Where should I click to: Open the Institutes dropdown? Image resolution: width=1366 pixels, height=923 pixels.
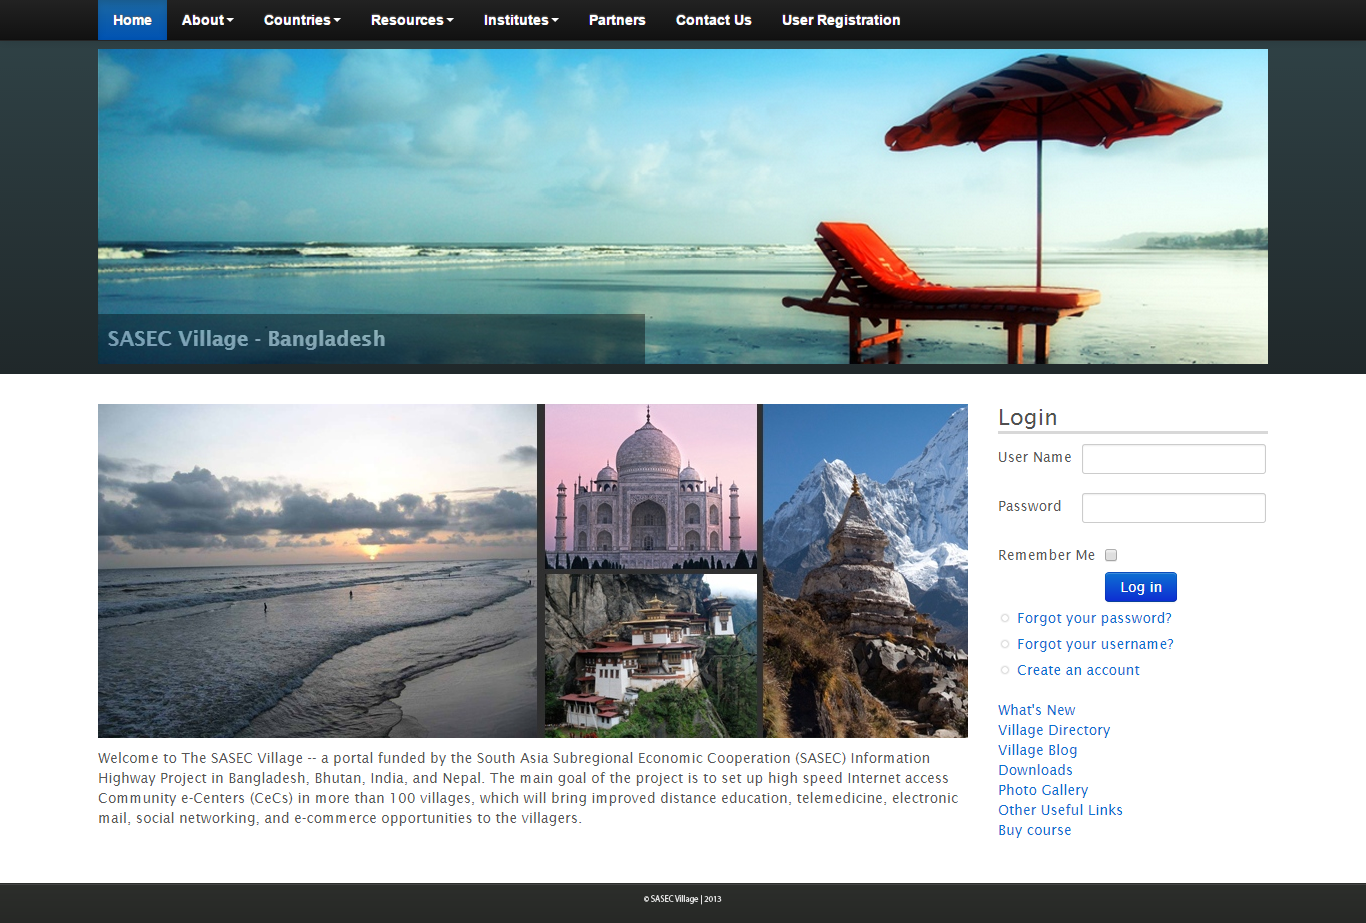point(521,20)
